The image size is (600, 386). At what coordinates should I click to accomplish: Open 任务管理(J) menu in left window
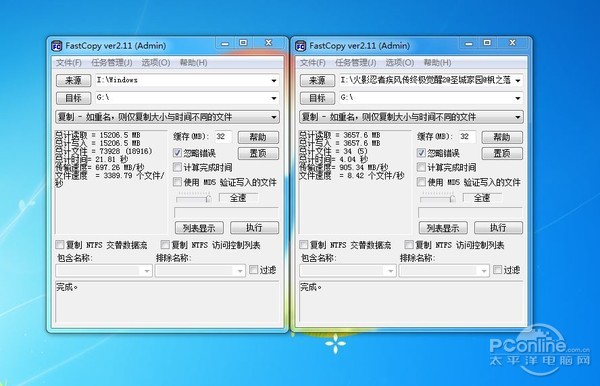tap(112, 62)
